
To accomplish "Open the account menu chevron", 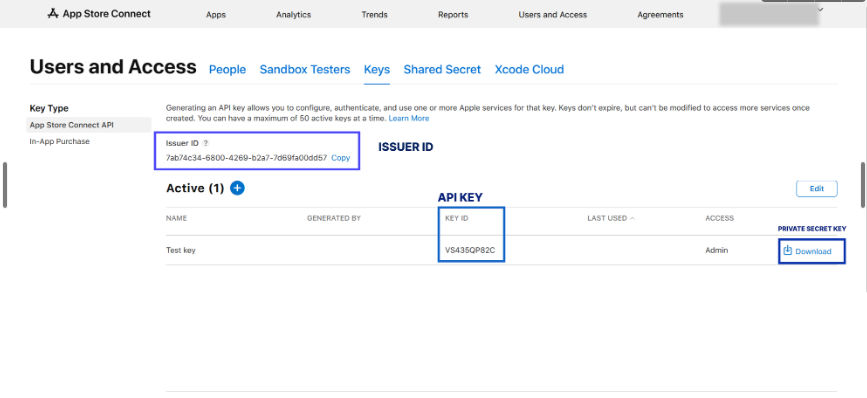I will pyautogui.click(x=821, y=9).
